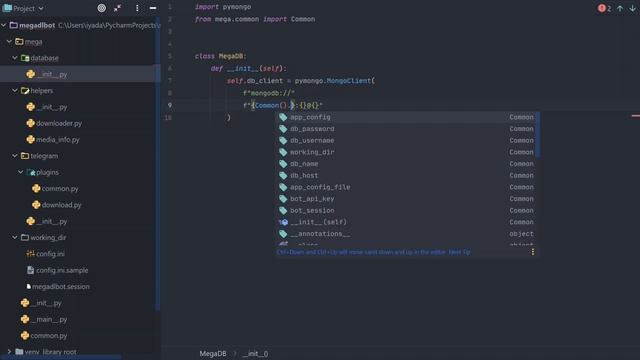Open the Project panel options kebab menu
Viewport: 640px width, 360px height.
137,8
